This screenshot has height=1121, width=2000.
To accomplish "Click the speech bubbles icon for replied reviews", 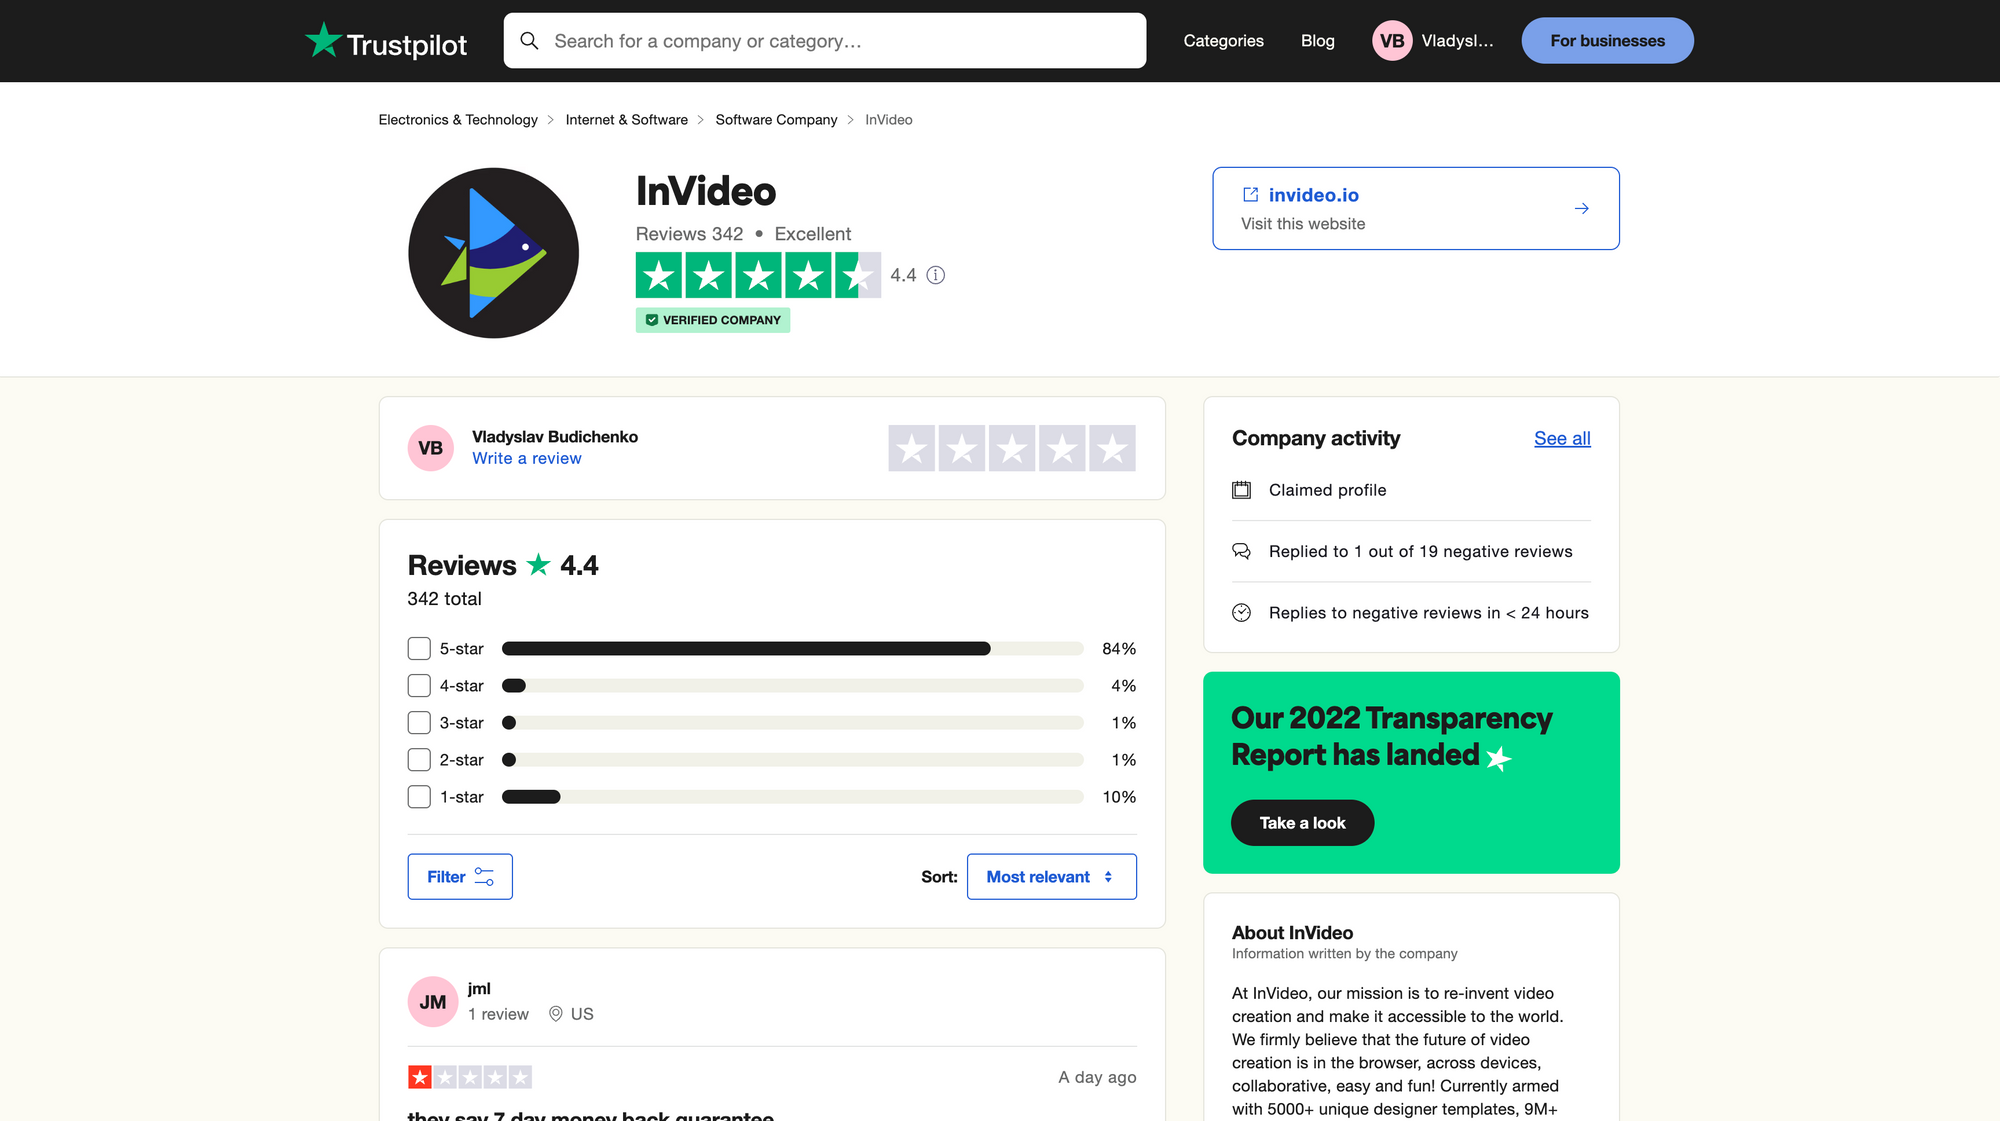I will (x=1242, y=551).
